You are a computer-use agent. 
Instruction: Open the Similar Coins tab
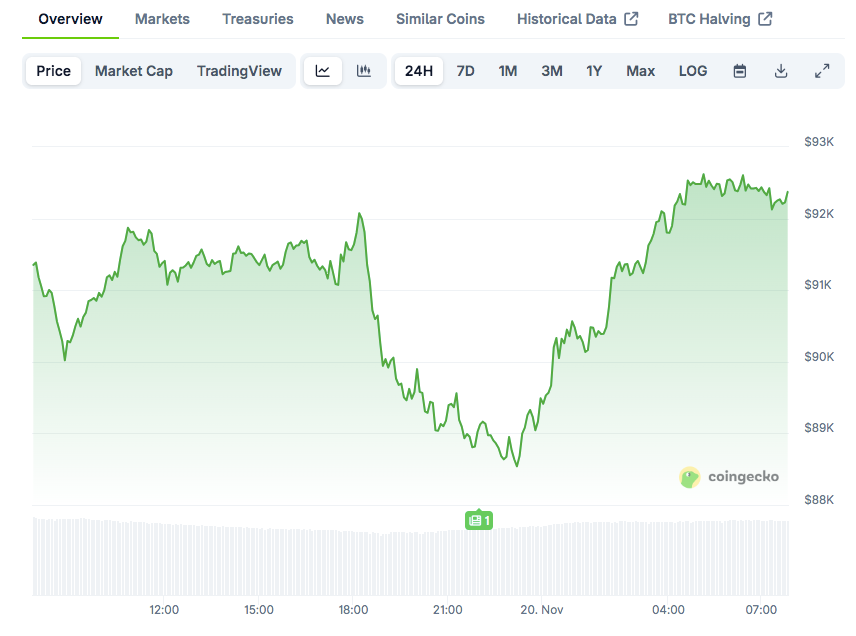tap(440, 19)
